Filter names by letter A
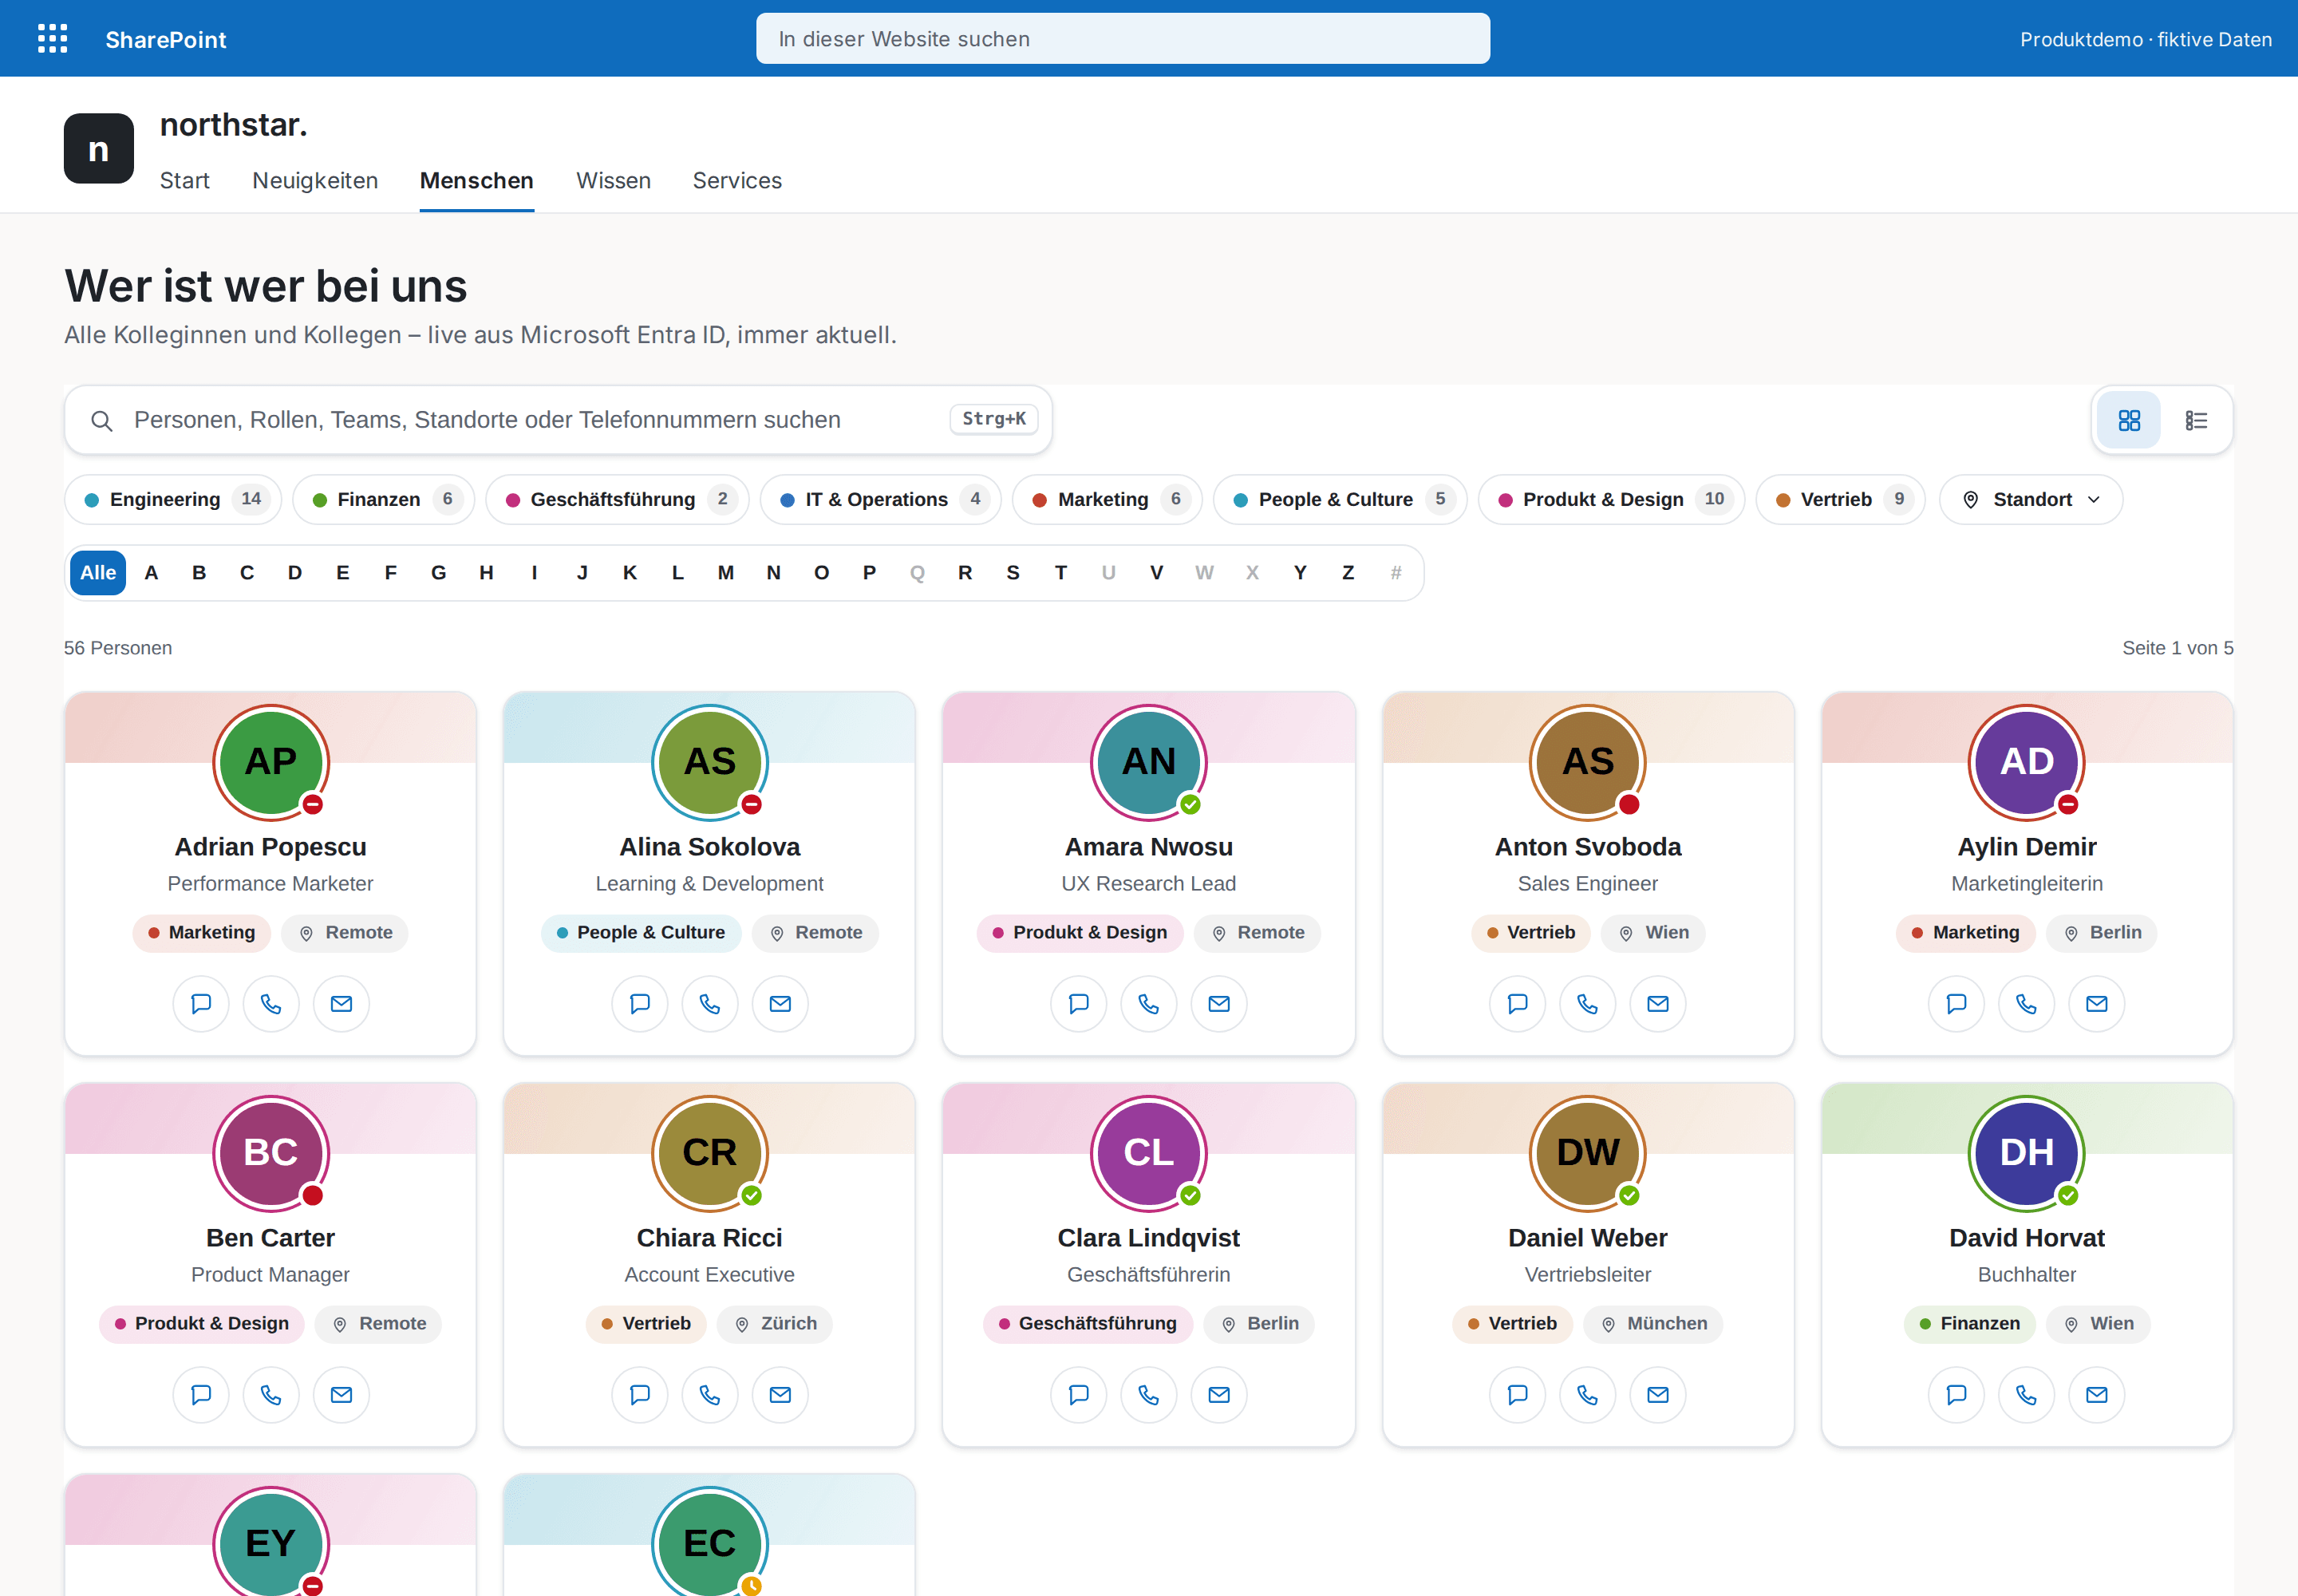 151,573
